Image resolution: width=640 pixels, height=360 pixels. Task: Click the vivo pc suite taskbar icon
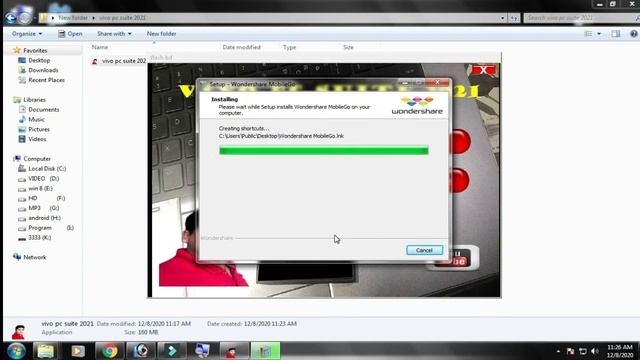pyautogui.click(x=233, y=351)
